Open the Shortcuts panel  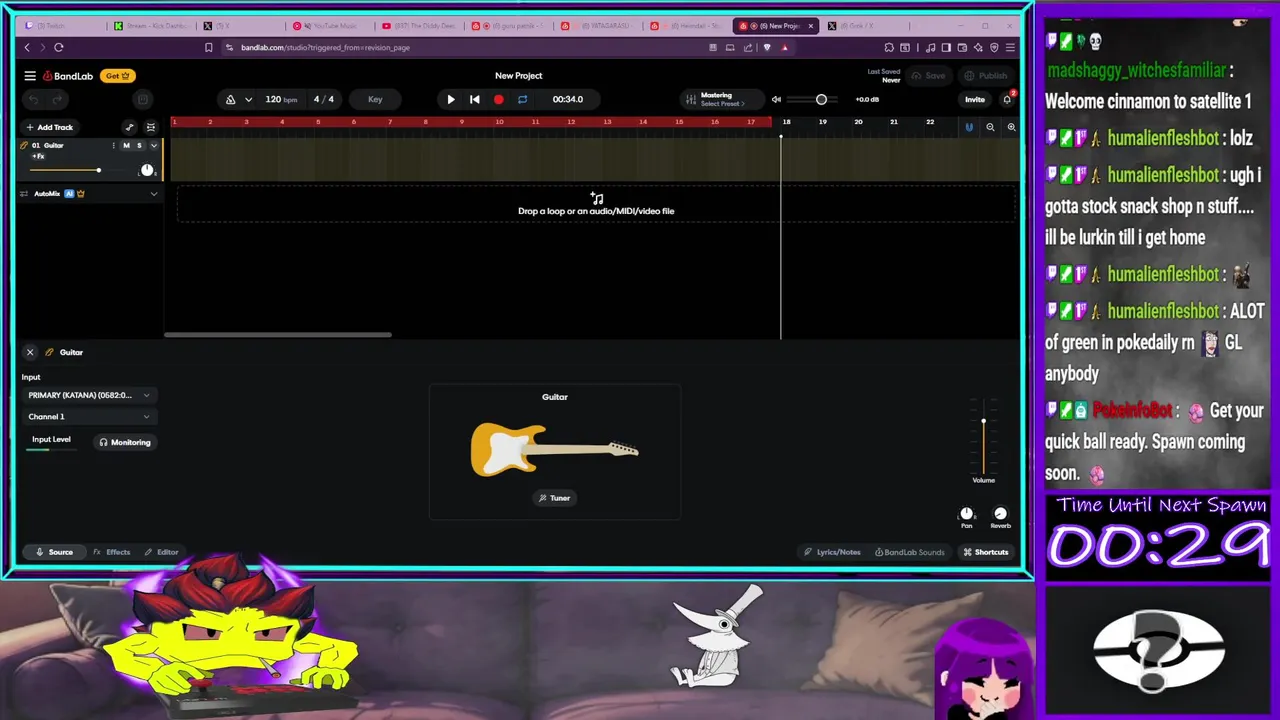point(986,552)
